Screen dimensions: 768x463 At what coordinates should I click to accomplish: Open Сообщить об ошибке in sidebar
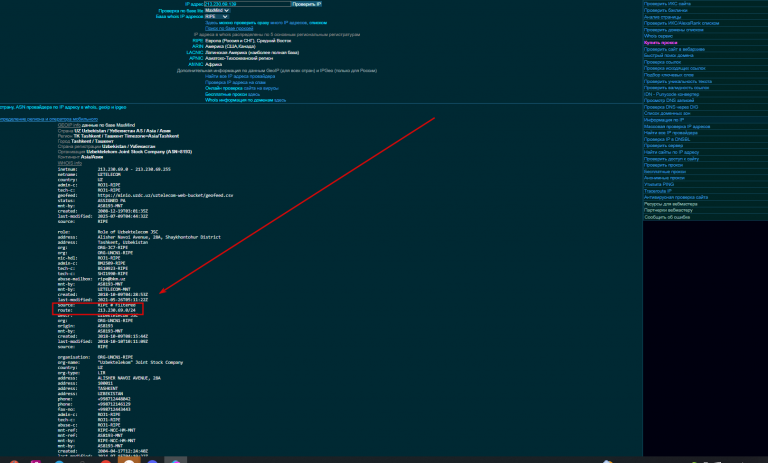pyautogui.click(x=667, y=217)
